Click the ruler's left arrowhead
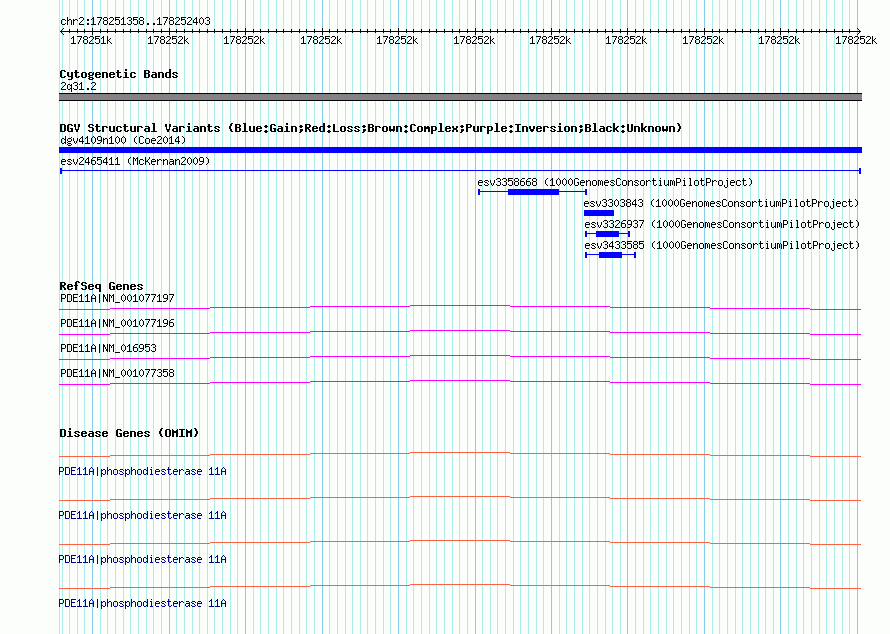 [x=62, y=32]
